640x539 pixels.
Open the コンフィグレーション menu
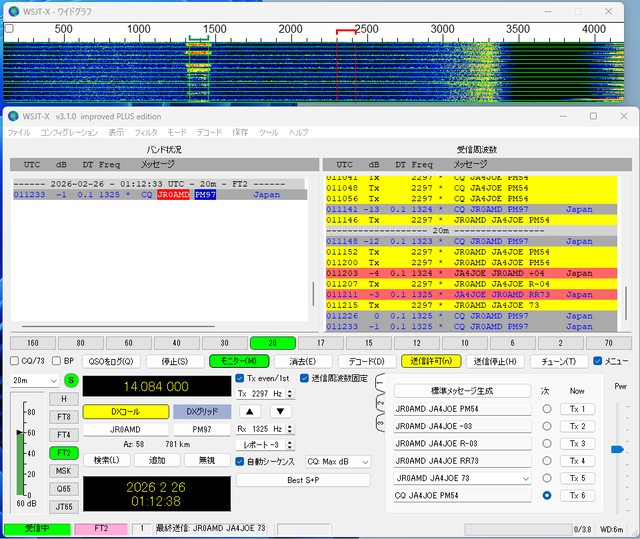pyautogui.click(x=69, y=133)
